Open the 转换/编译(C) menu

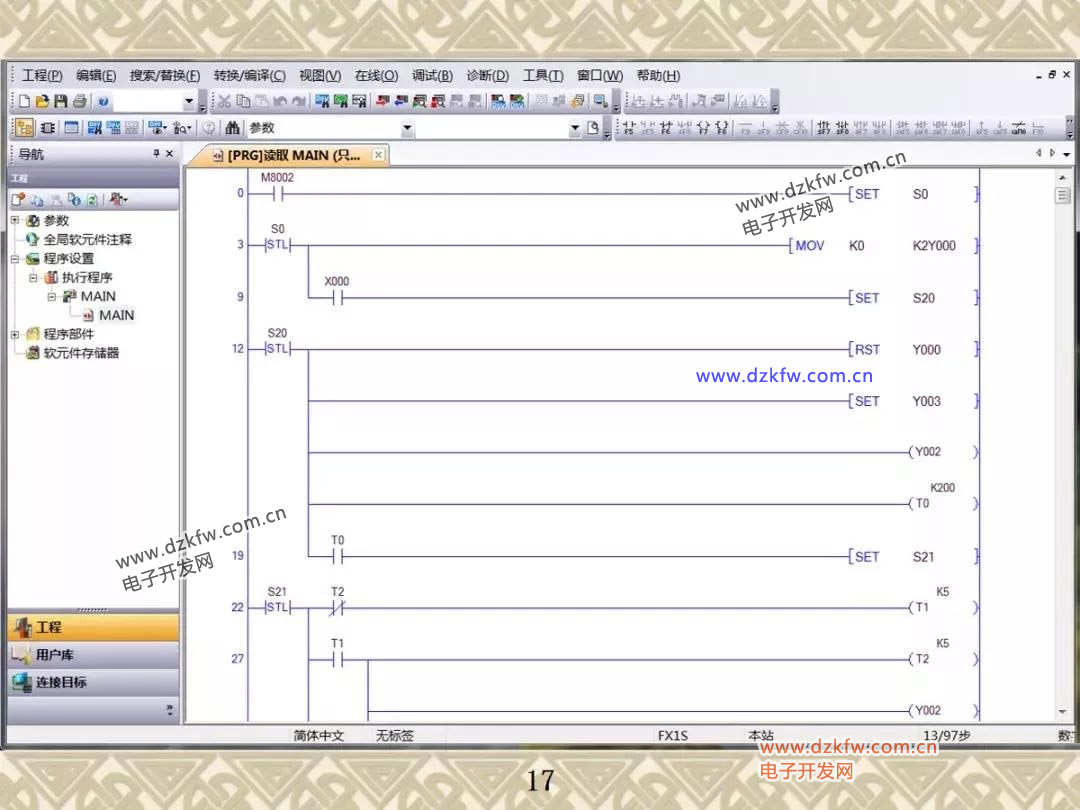tap(249, 76)
